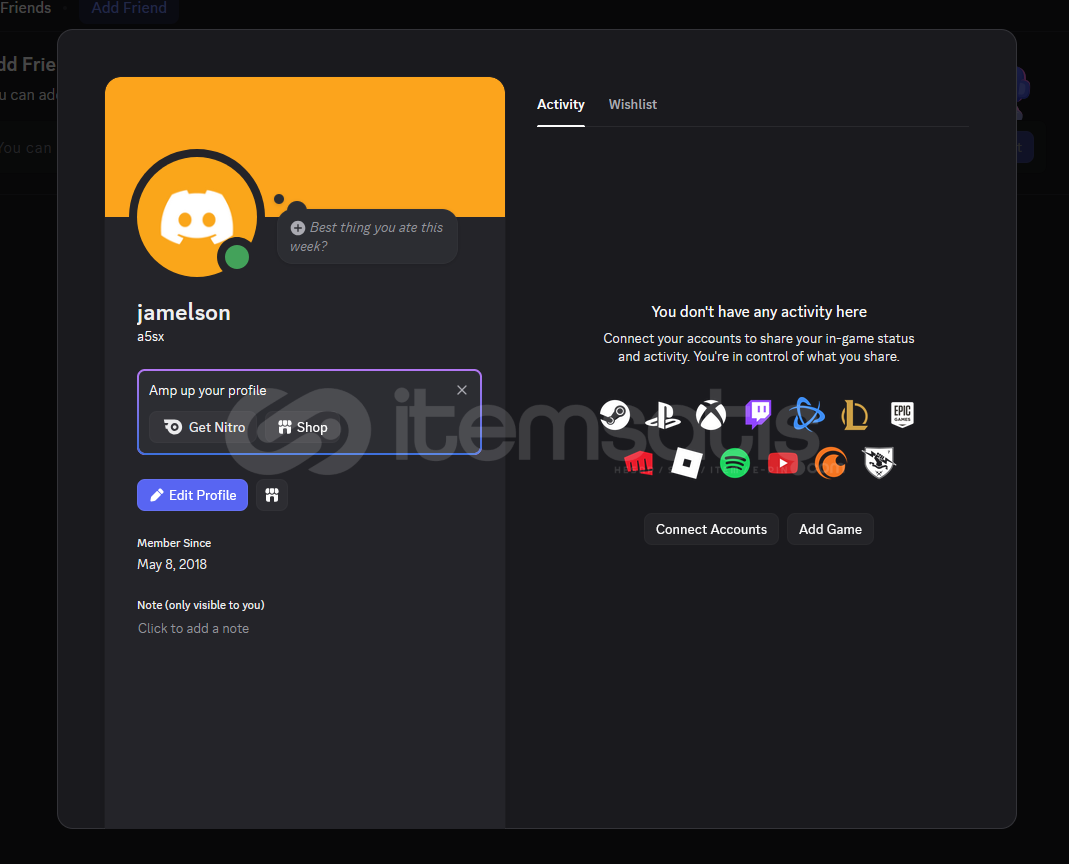This screenshot has height=864, width=1069.
Task: Click the Twitch connection icon
Action: [x=758, y=413]
